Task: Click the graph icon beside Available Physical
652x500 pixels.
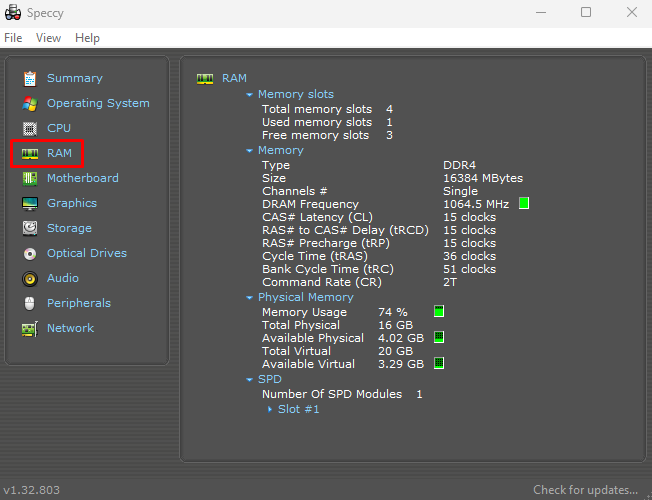Action: coord(439,337)
